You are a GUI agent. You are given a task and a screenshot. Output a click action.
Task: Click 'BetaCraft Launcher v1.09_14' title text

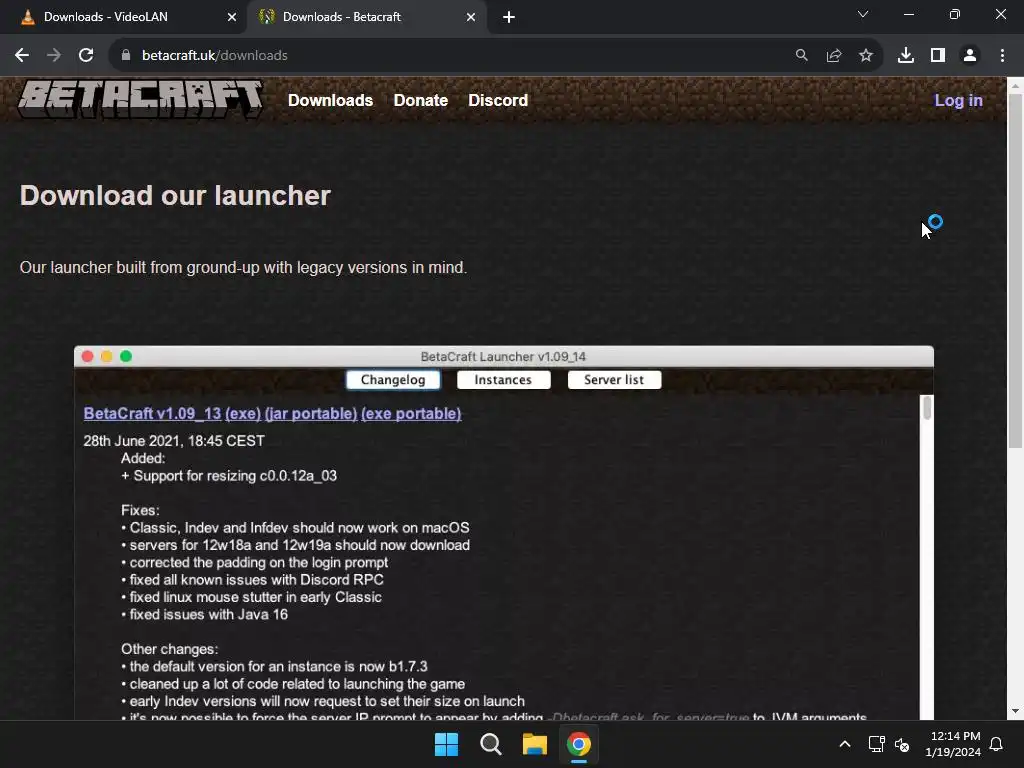pyautogui.click(x=503, y=357)
